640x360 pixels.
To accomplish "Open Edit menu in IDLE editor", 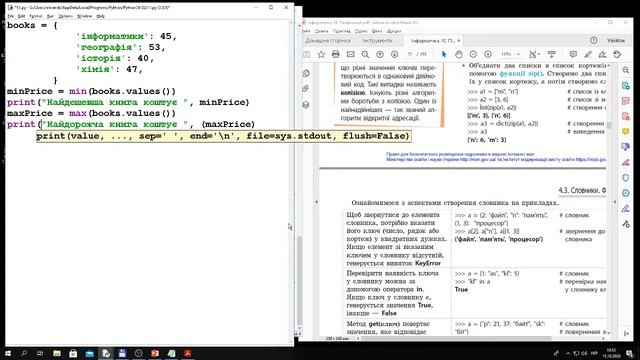I will point(22,16).
